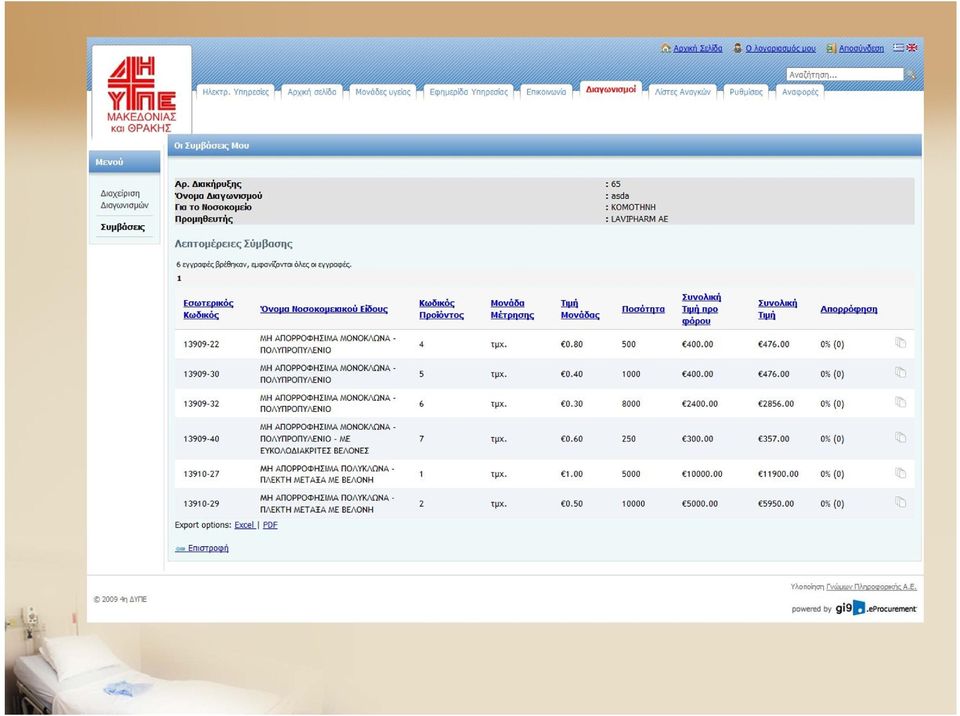Click internal code cell 13909-32
Image resolution: width=960 pixels, height=716 pixels.
tap(201, 404)
